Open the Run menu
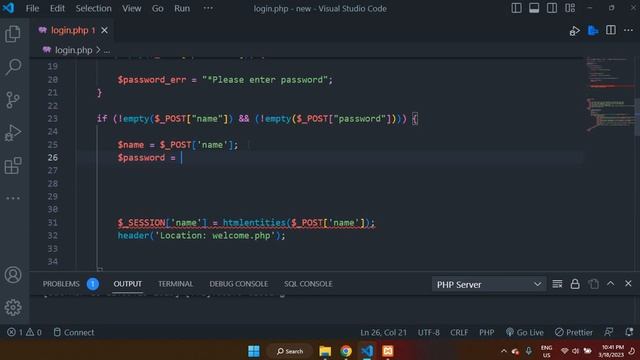This screenshot has height=360, width=640. [x=182, y=8]
